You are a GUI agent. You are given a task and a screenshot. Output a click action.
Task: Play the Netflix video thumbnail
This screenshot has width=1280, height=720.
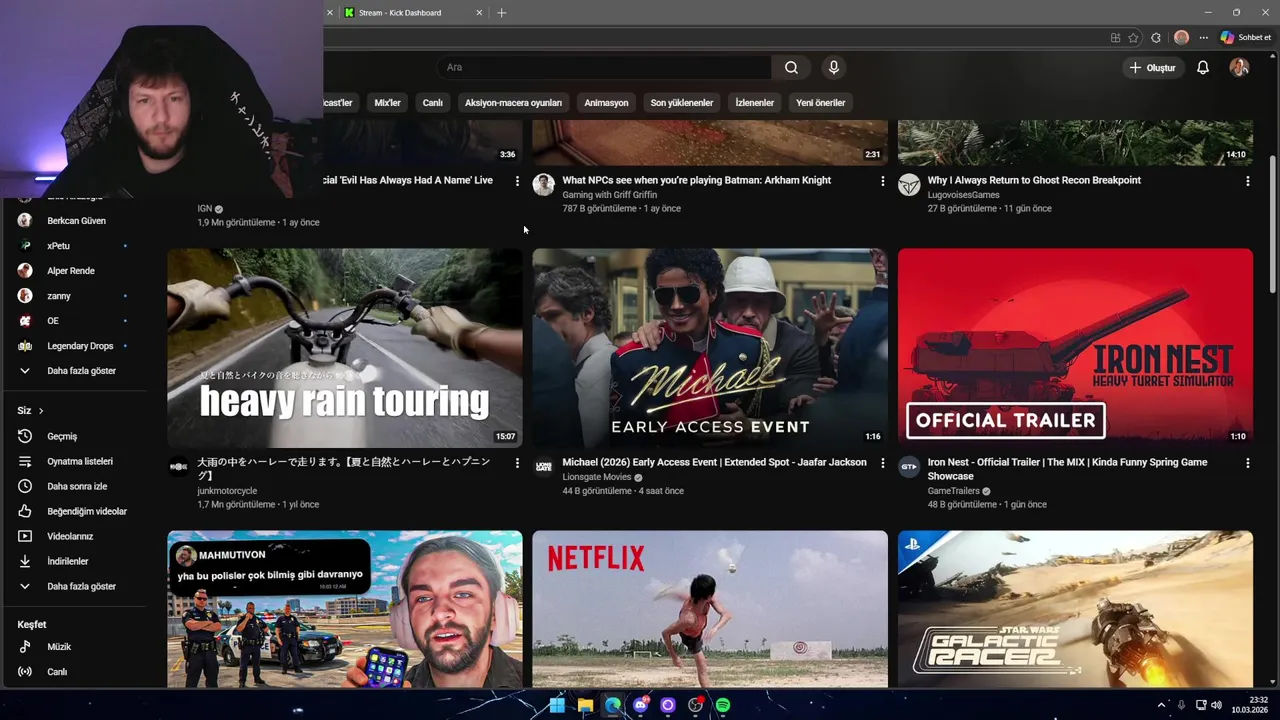(710, 609)
